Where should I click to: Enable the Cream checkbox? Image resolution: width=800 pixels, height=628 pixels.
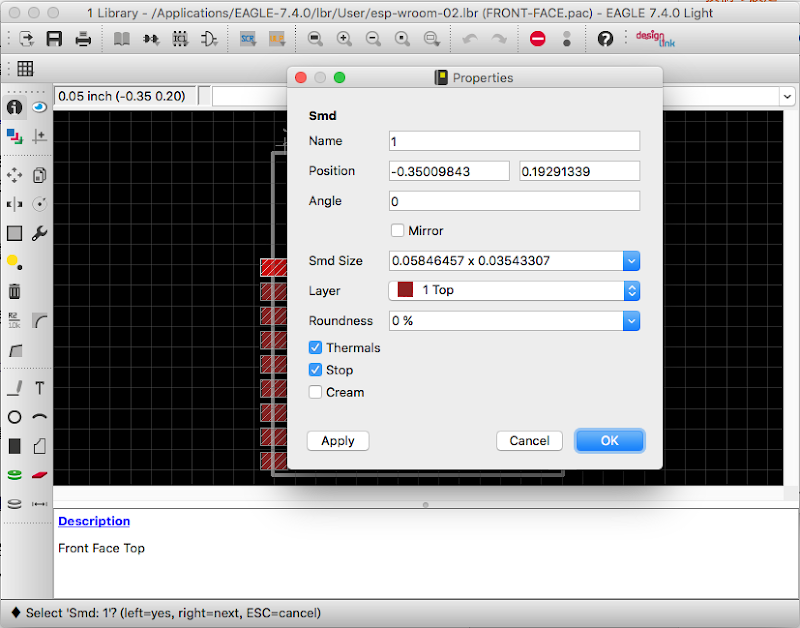point(315,392)
